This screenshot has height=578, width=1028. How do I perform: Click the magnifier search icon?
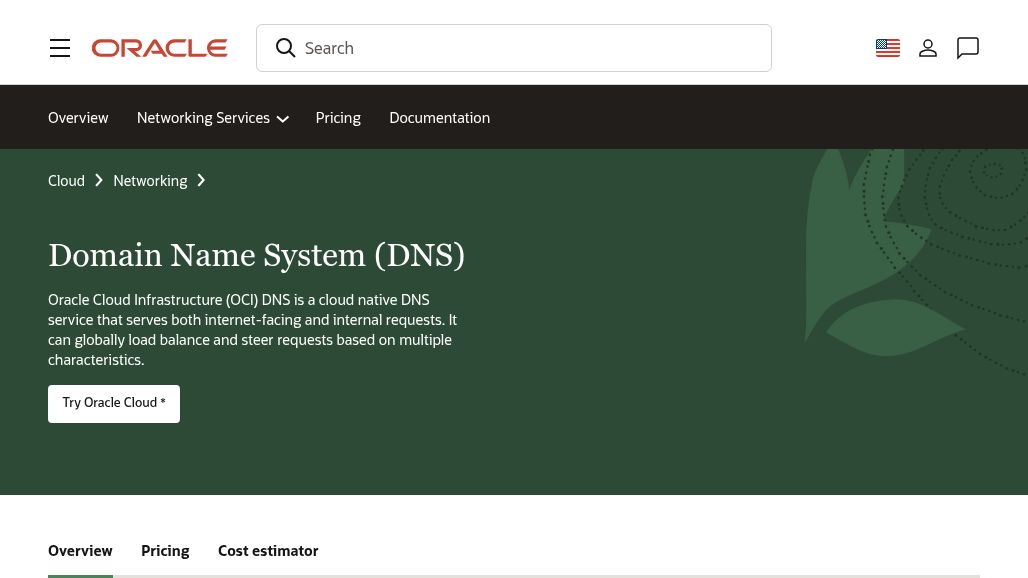point(285,48)
